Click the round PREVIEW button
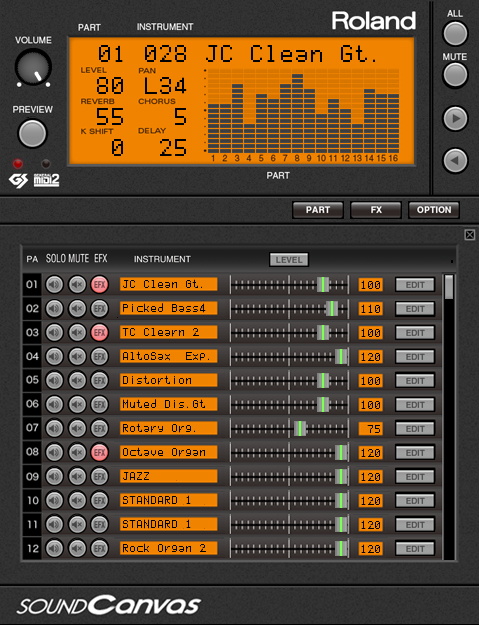This screenshot has width=479, height=625. (32, 134)
